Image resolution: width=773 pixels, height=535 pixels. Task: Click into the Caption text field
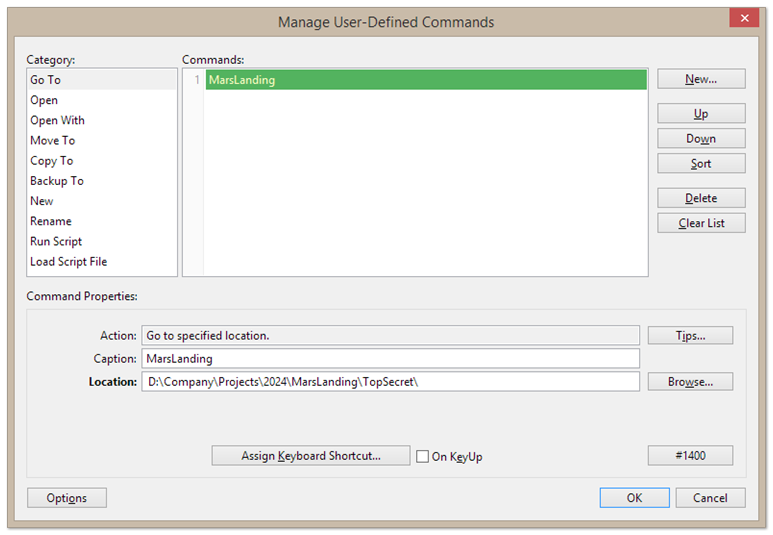(390, 358)
